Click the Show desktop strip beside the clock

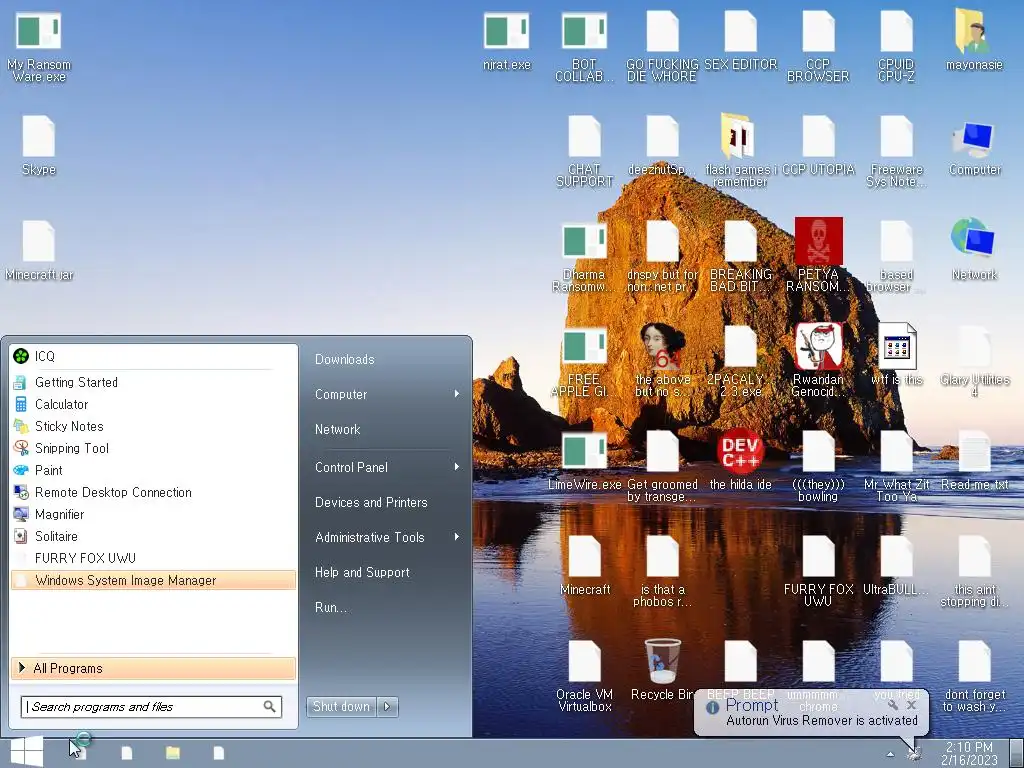point(1016,754)
